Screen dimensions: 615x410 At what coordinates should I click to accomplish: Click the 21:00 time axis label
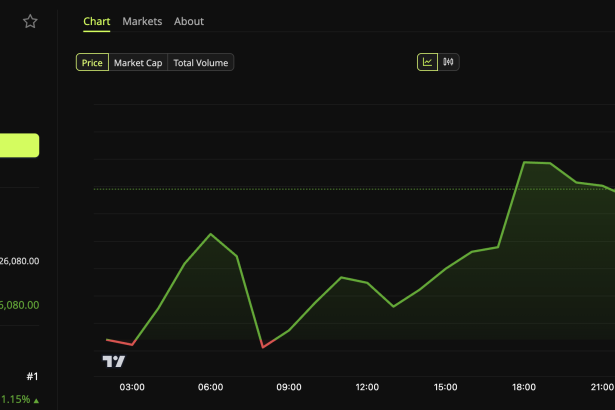(602, 387)
